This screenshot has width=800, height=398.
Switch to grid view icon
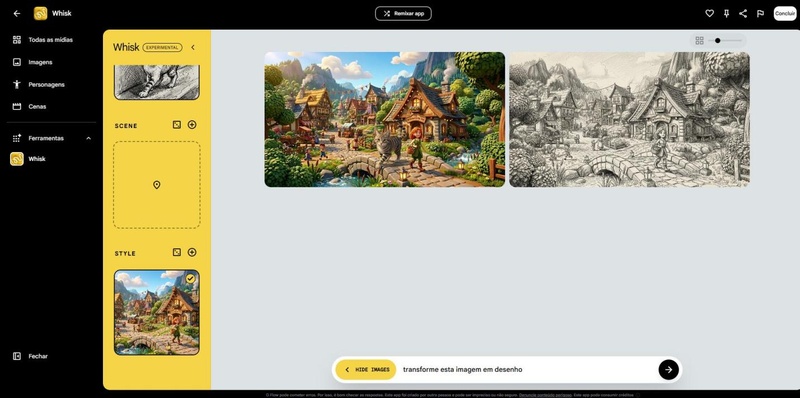click(x=699, y=40)
